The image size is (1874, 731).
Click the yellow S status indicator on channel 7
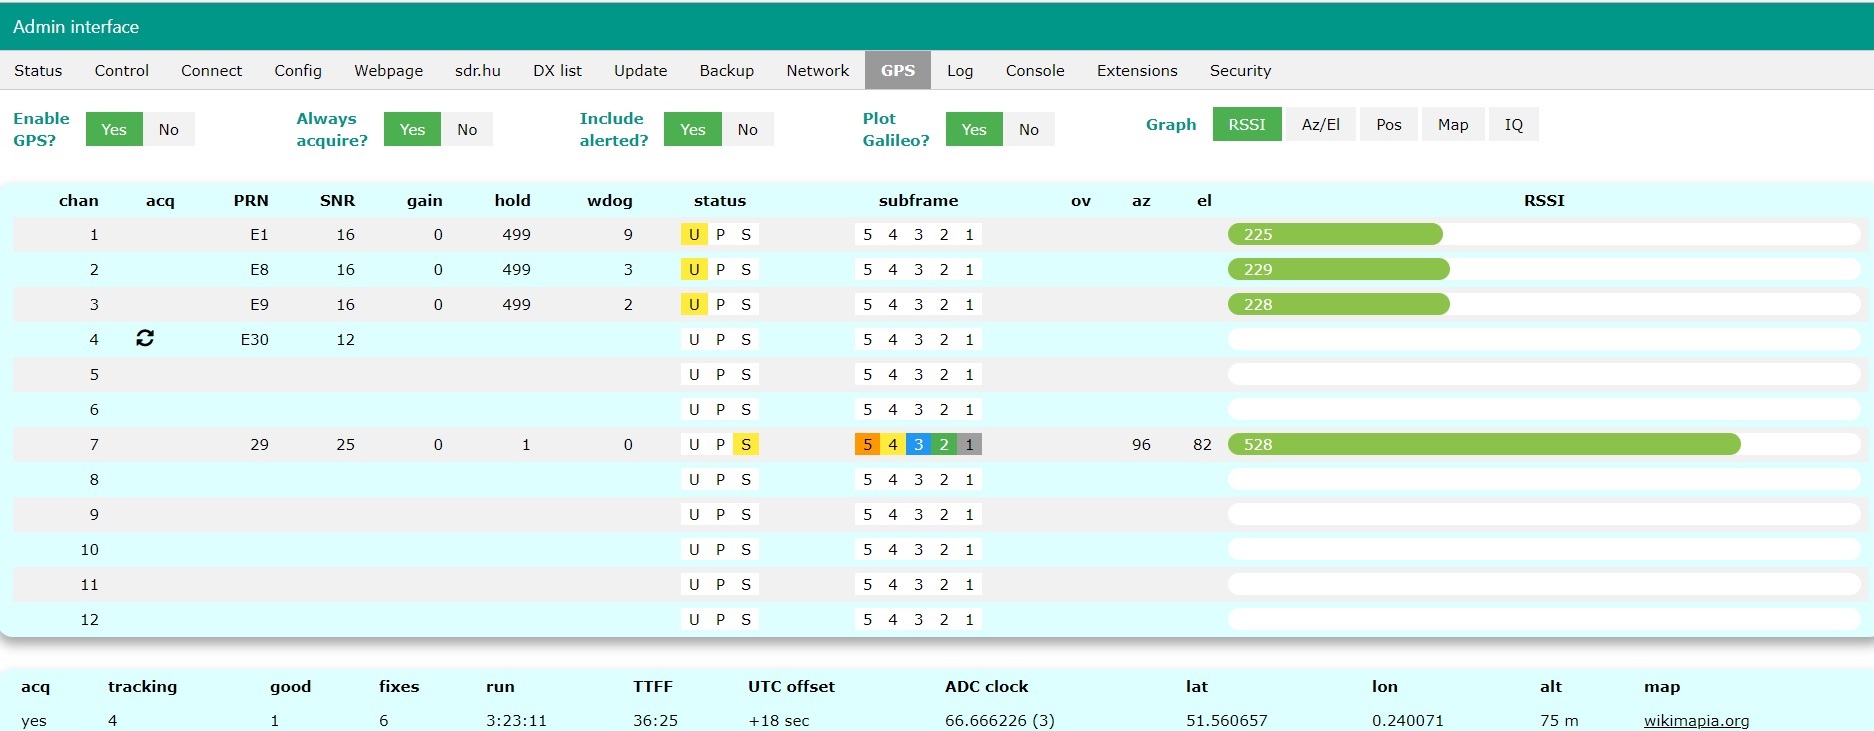coord(745,445)
